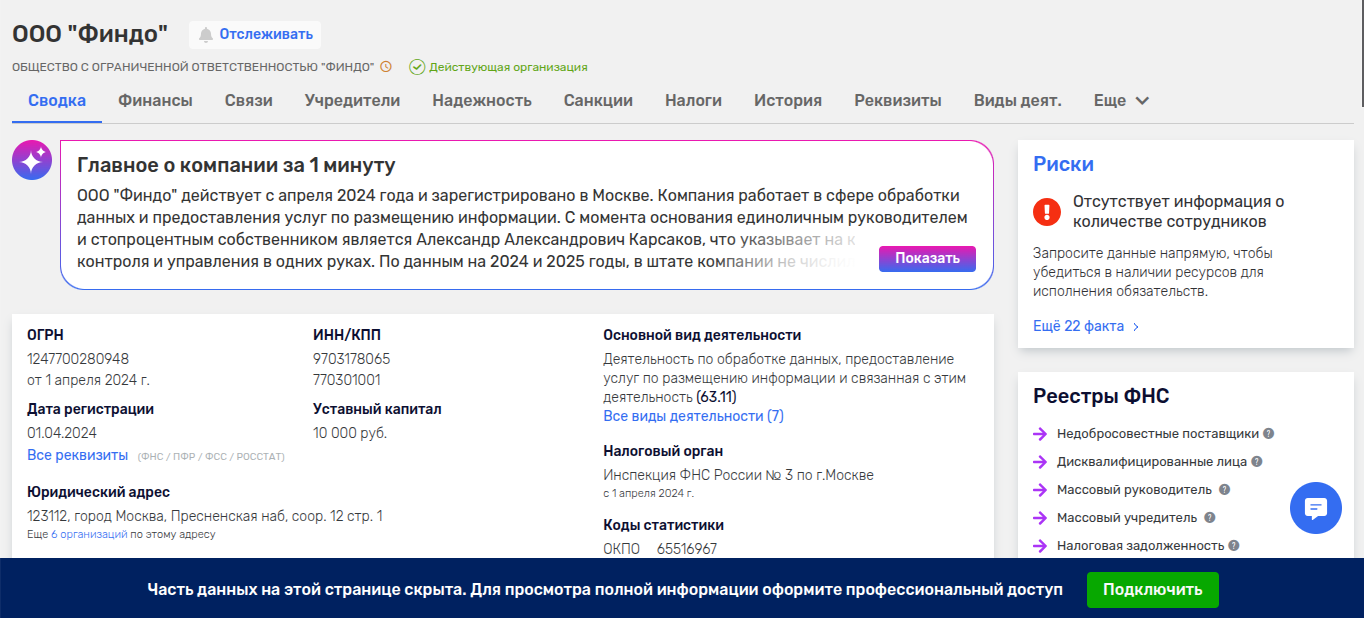
Task: Click arrow icon before Массовый руководитель
Action: pos(1040,490)
